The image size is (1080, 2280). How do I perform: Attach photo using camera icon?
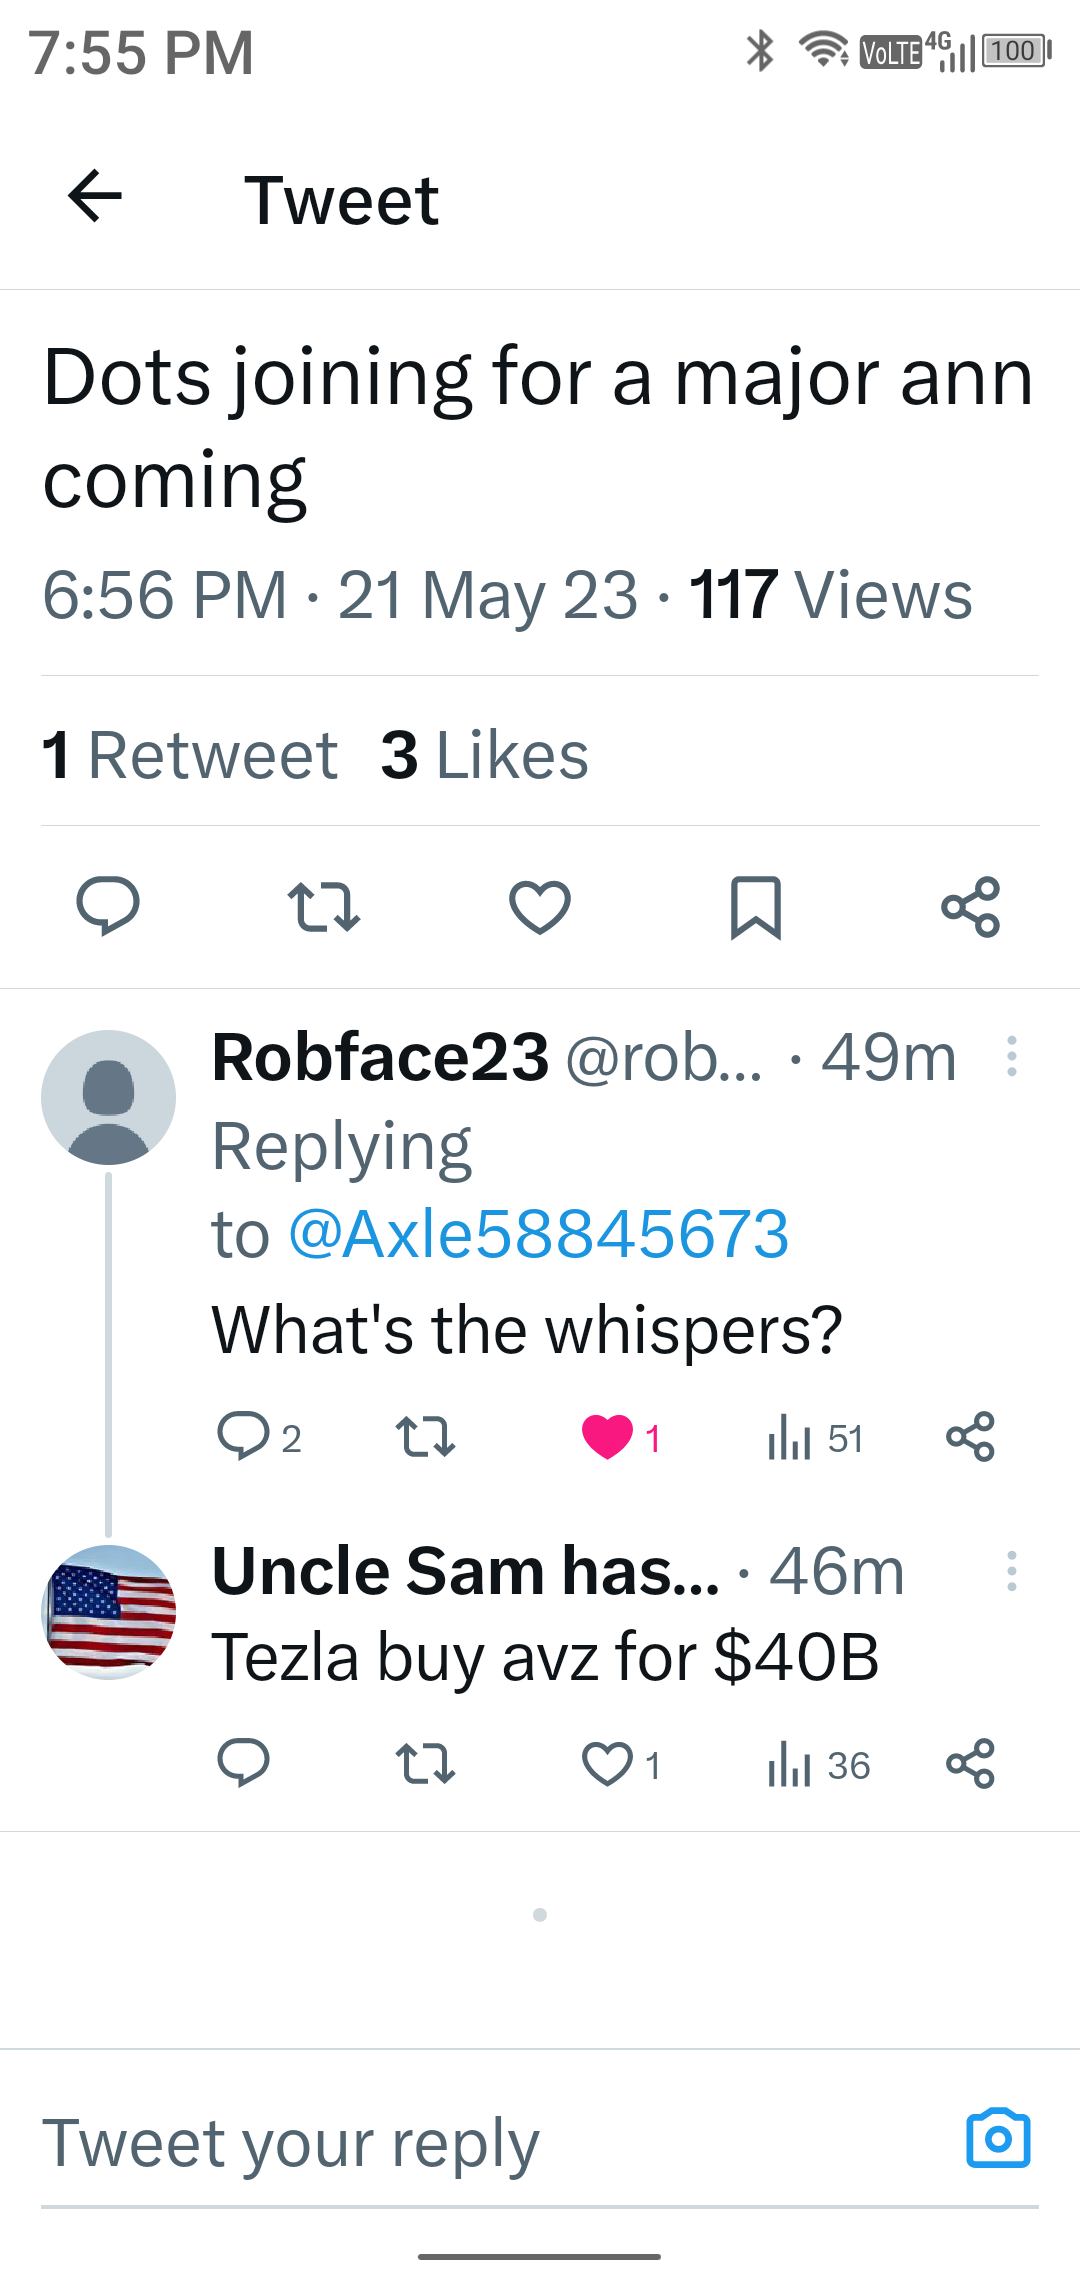pyautogui.click(x=998, y=2139)
